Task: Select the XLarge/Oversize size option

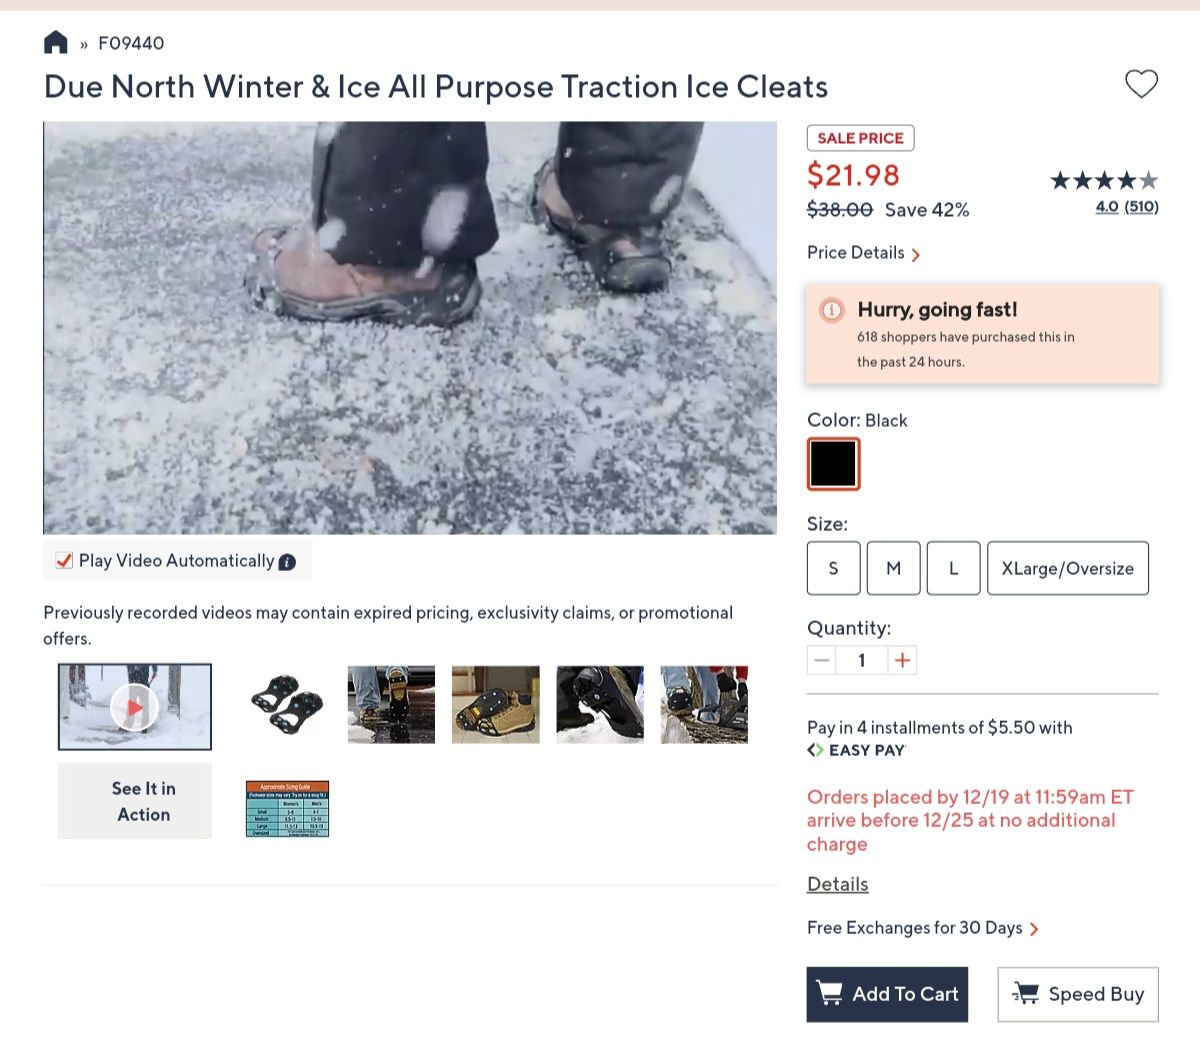Action: 1068,568
